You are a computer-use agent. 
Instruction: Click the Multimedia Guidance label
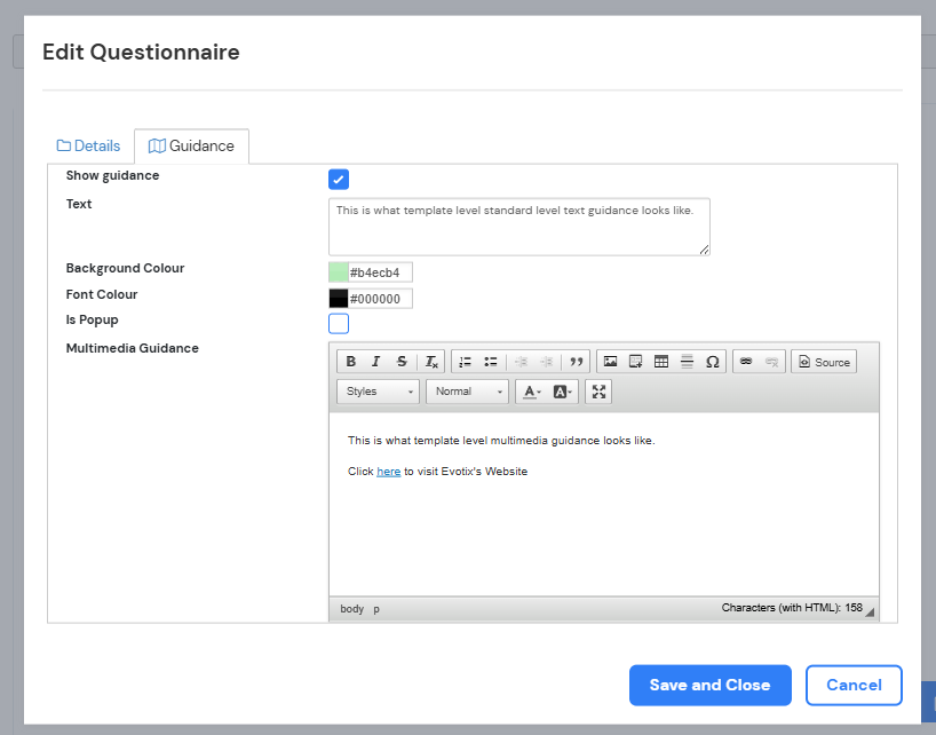[132, 348]
